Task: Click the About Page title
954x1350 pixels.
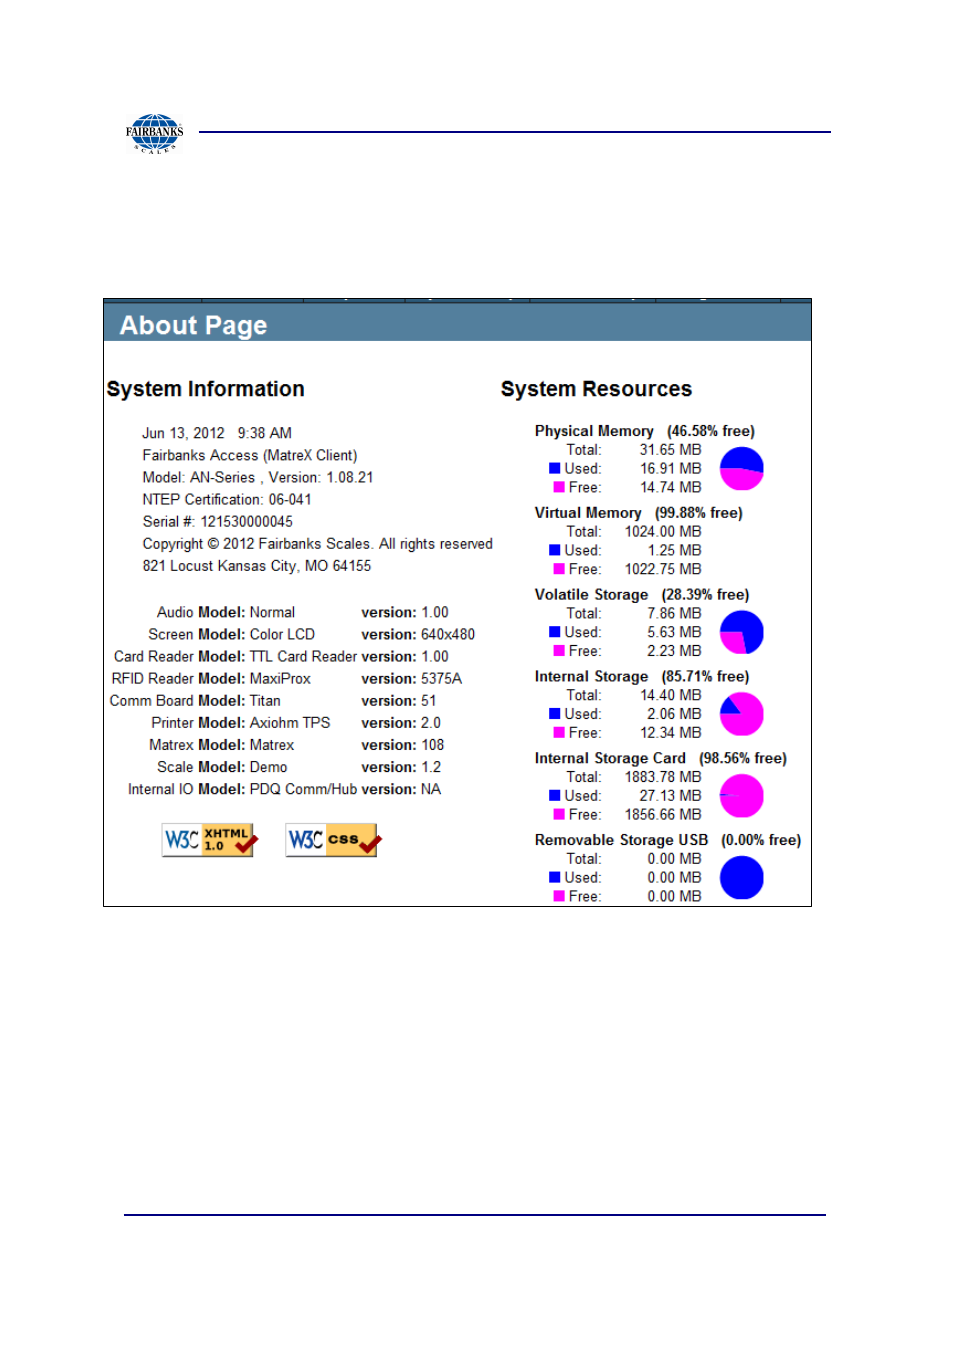Action: pyautogui.click(x=193, y=325)
